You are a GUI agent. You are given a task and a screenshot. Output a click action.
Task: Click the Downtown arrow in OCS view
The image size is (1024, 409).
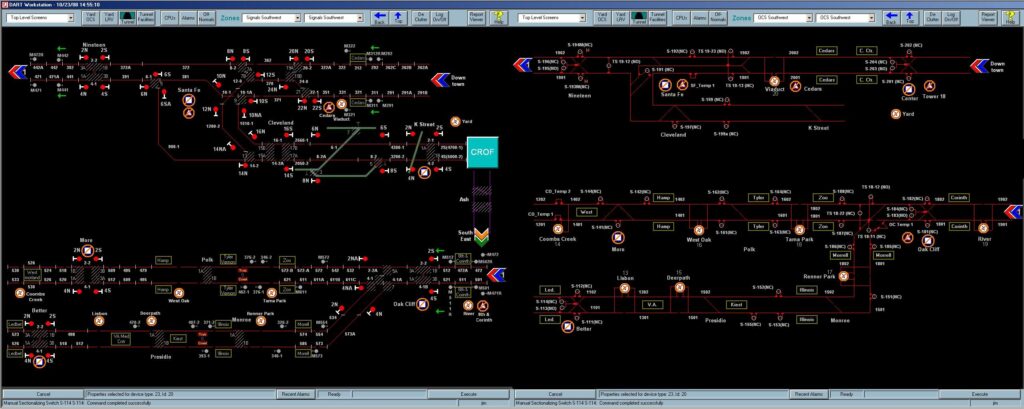[x=980, y=65]
